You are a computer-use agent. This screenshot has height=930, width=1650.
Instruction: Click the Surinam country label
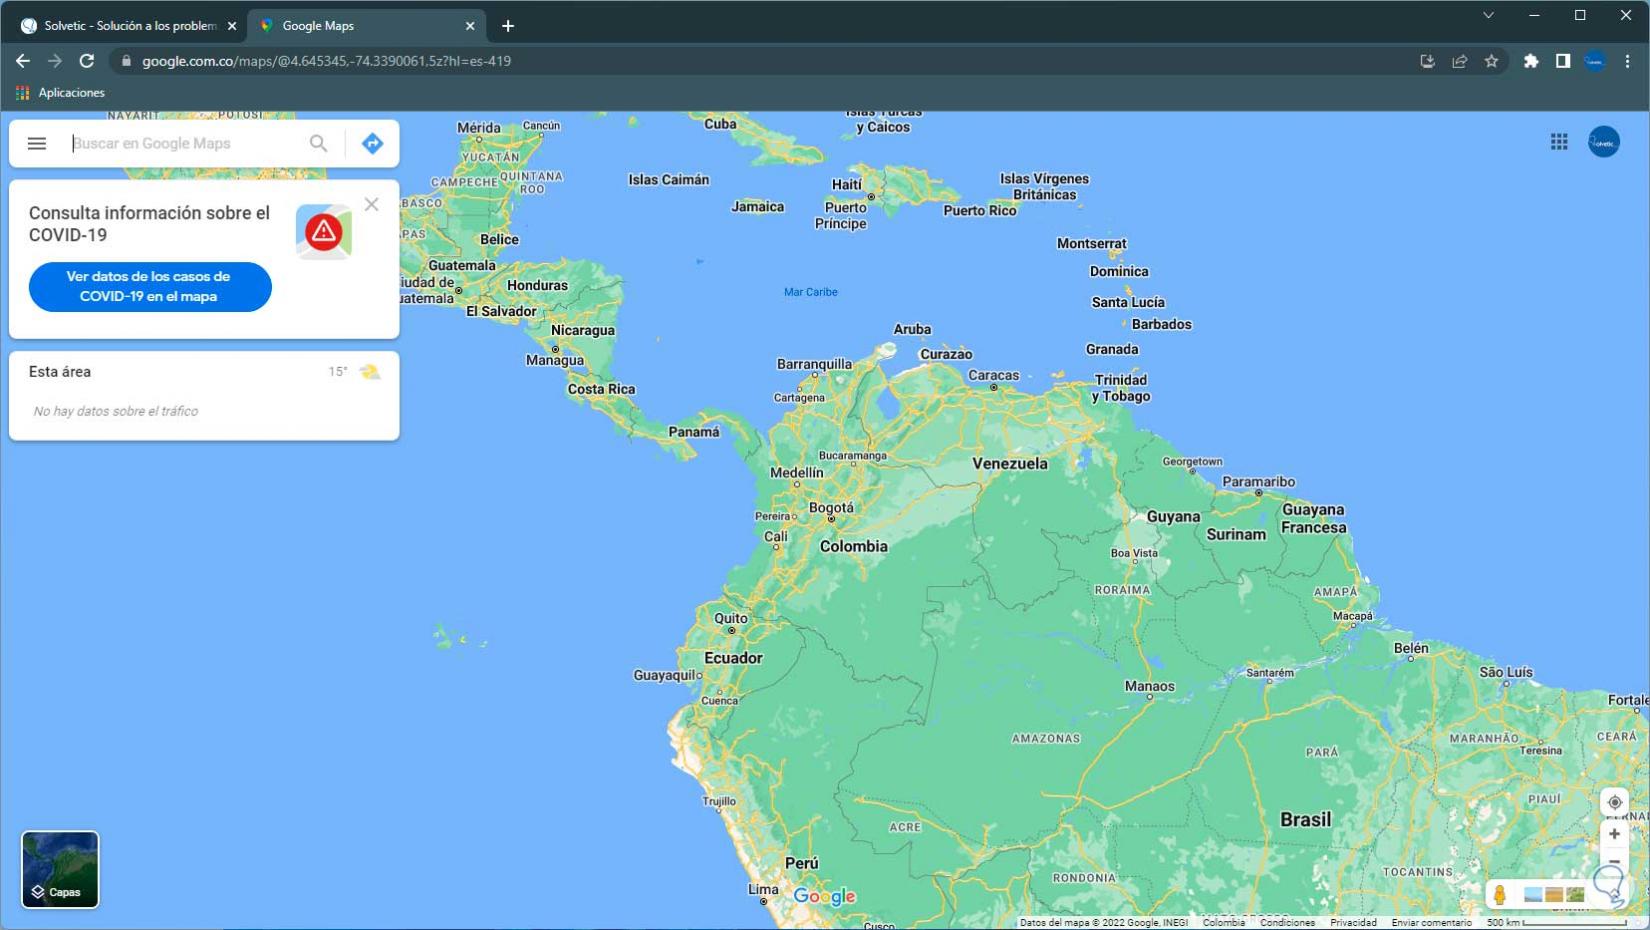(x=1236, y=535)
